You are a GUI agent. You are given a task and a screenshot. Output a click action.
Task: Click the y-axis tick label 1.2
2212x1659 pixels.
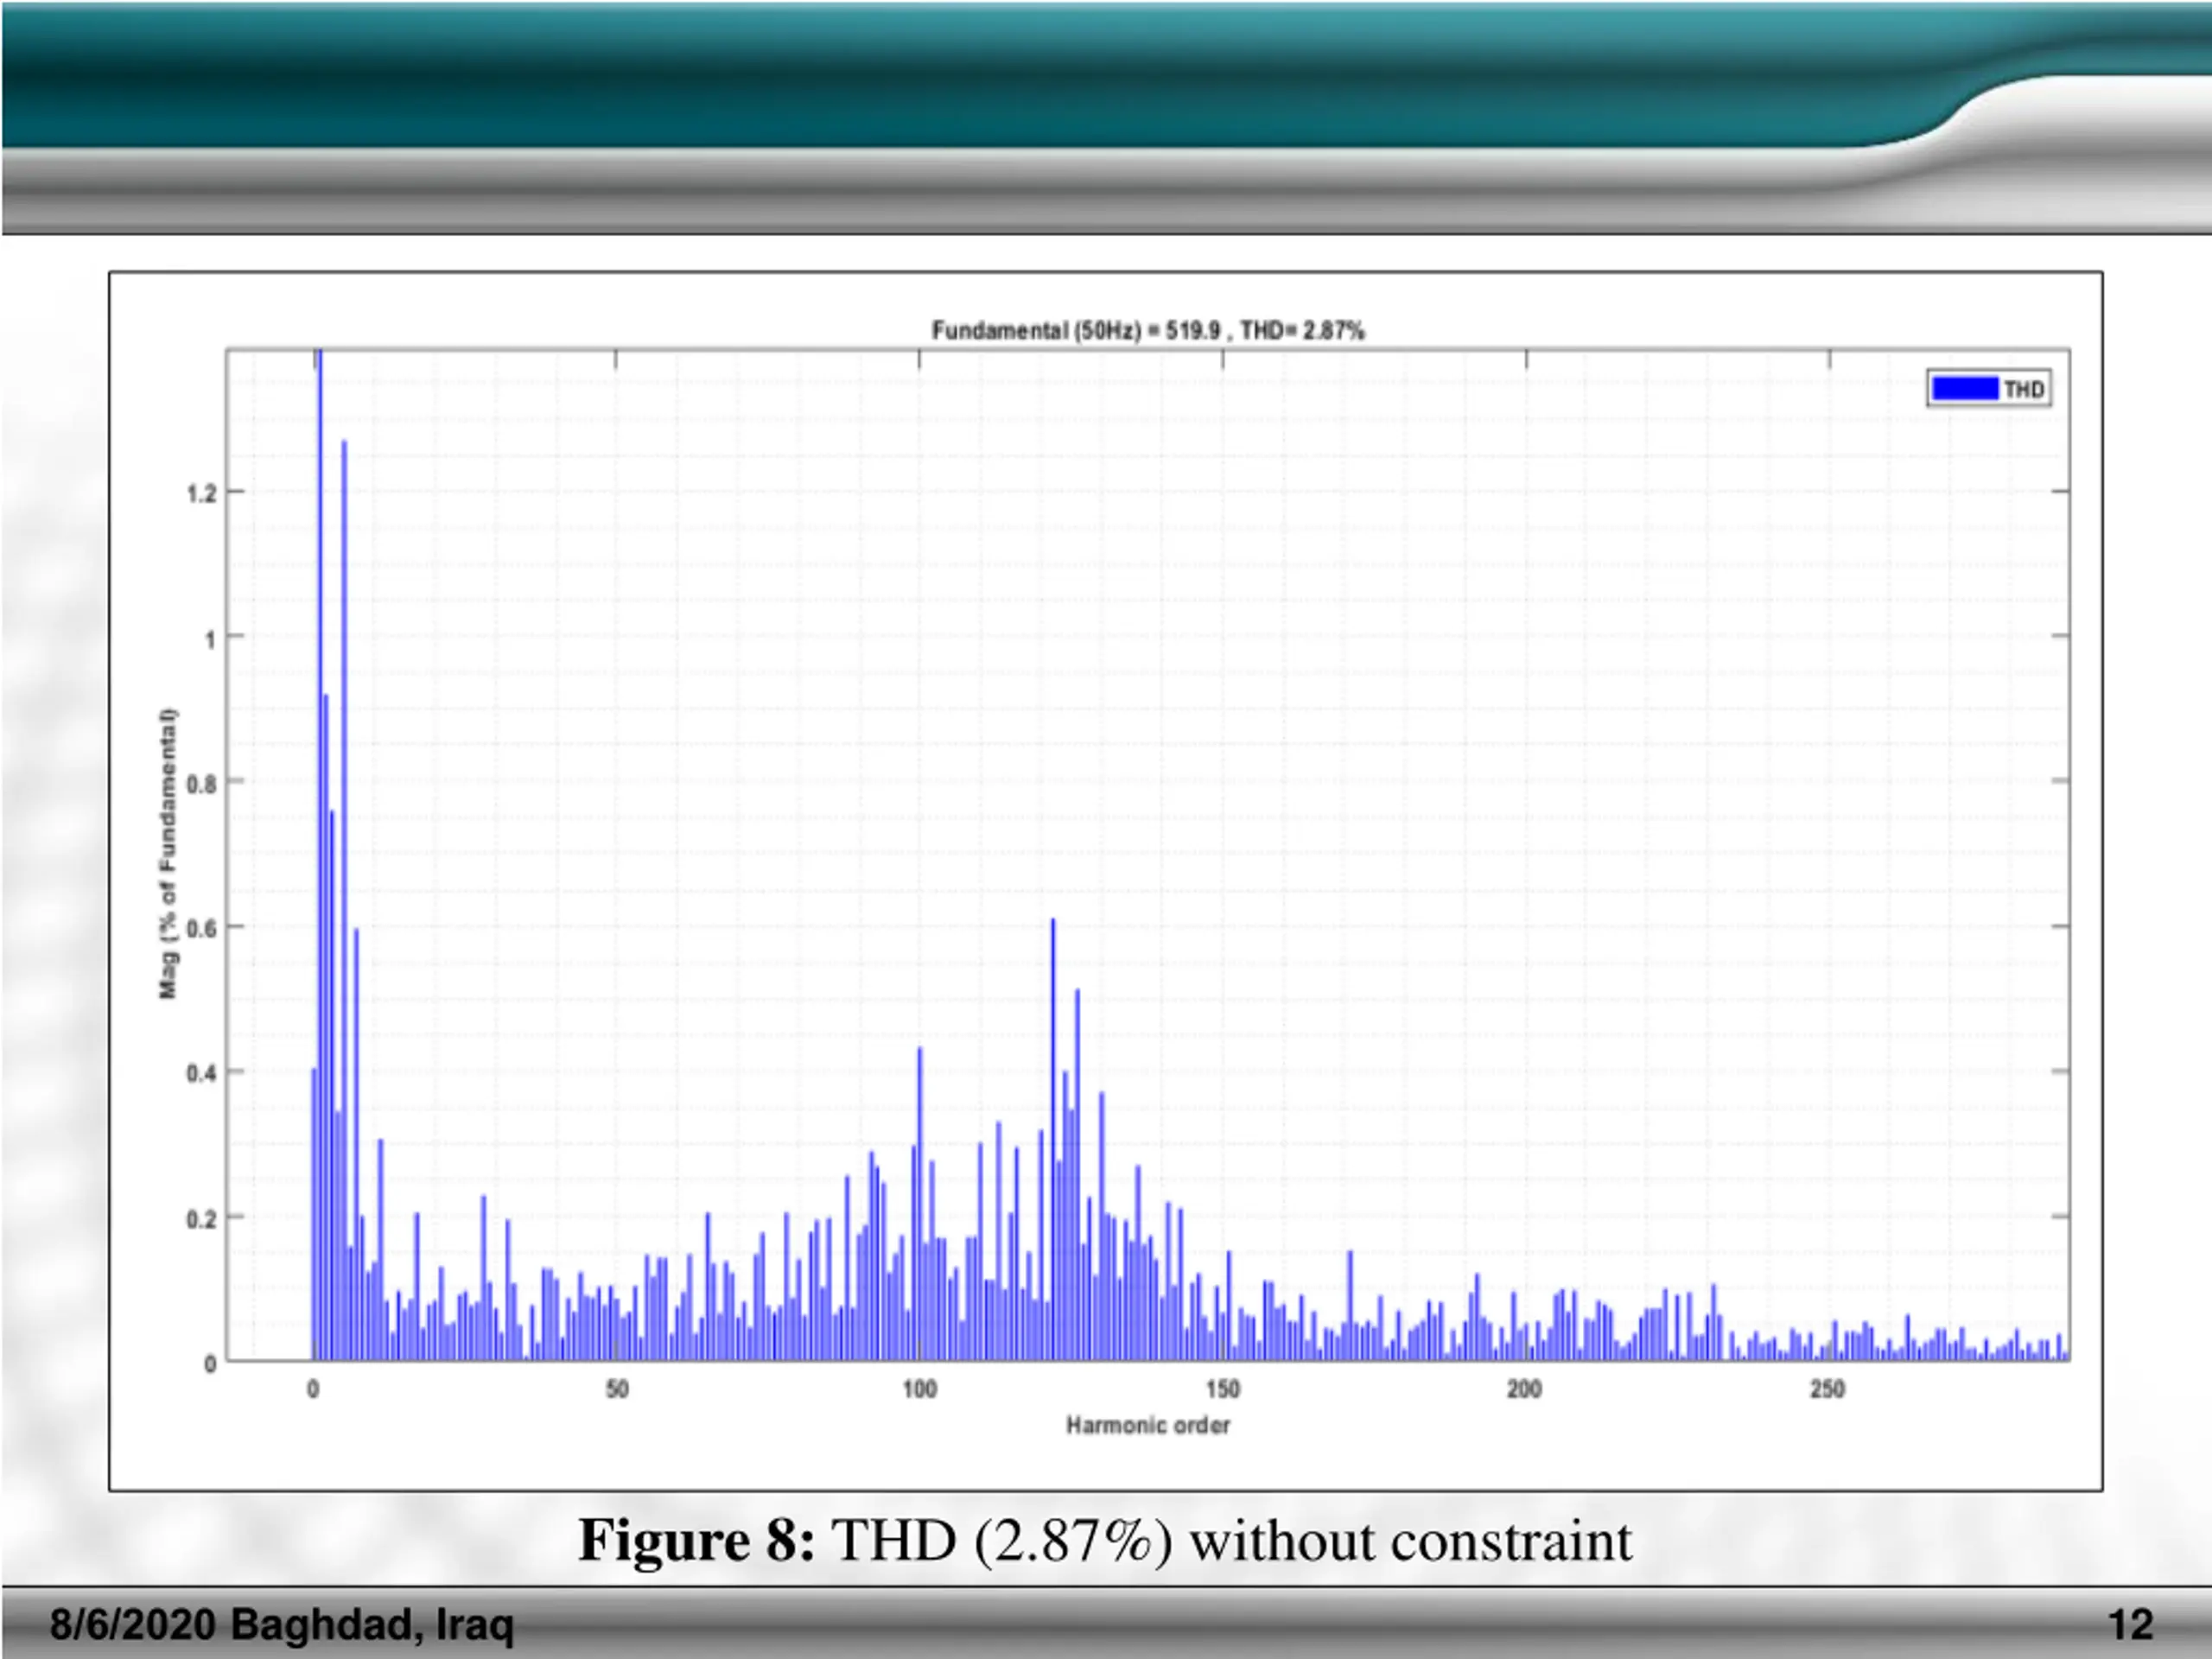[201, 494]
